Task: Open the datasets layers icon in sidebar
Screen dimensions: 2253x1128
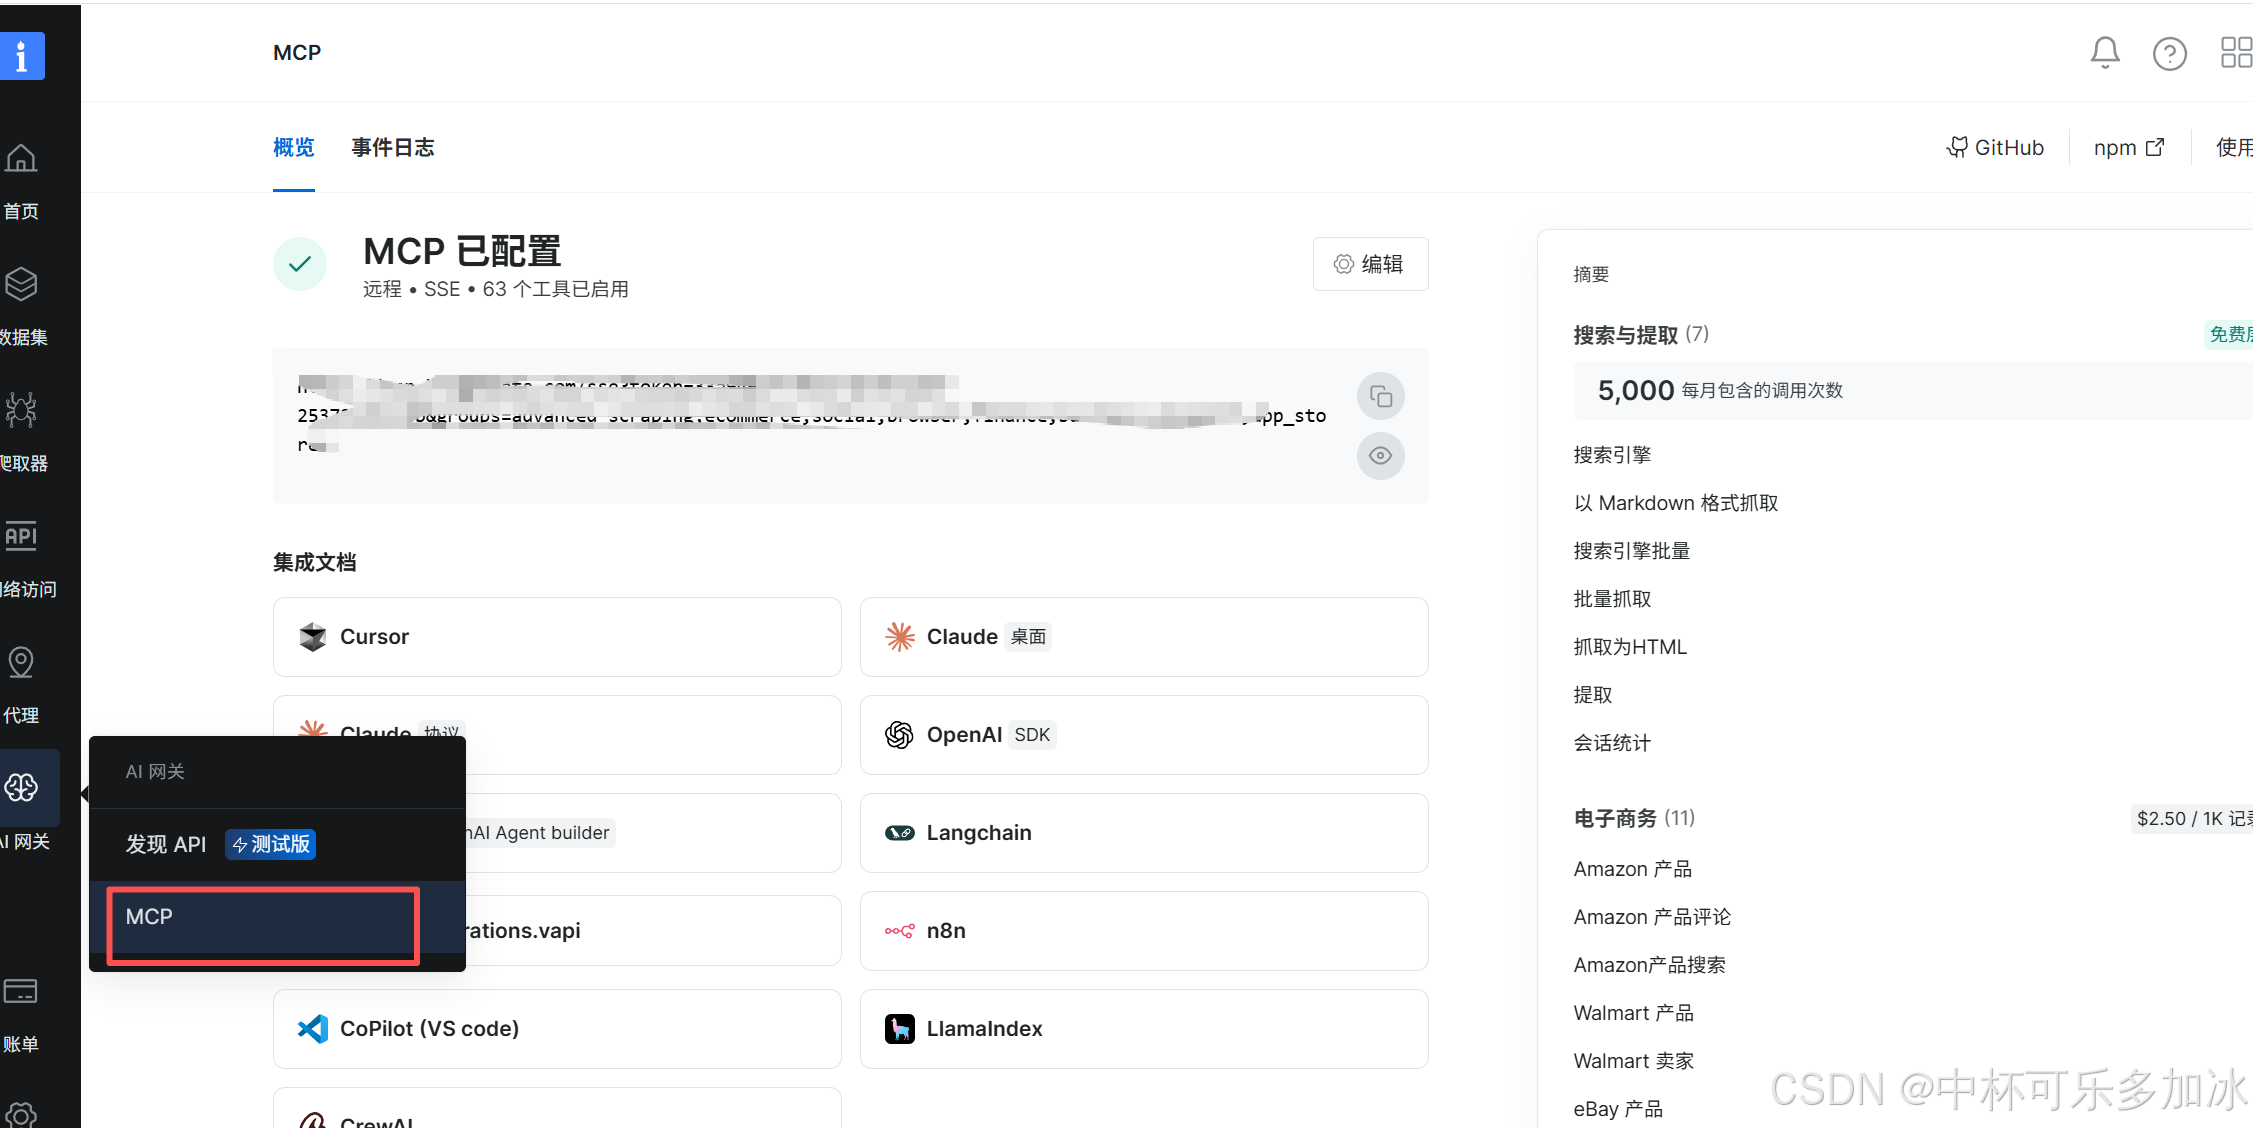Action: 21,284
